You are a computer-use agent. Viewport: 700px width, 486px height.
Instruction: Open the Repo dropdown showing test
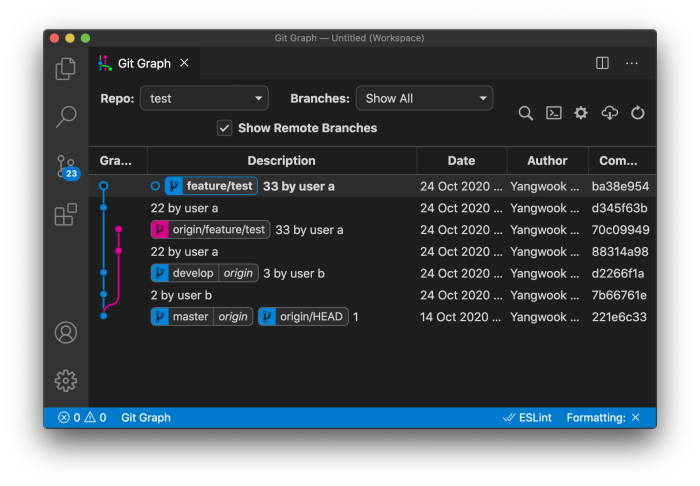click(204, 98)
